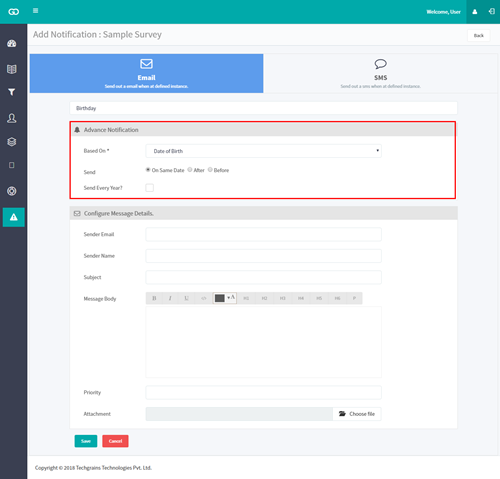Viewport: 500px width, 479px height.
Task: Switch to the Email tab
Action: pos(146,73)
